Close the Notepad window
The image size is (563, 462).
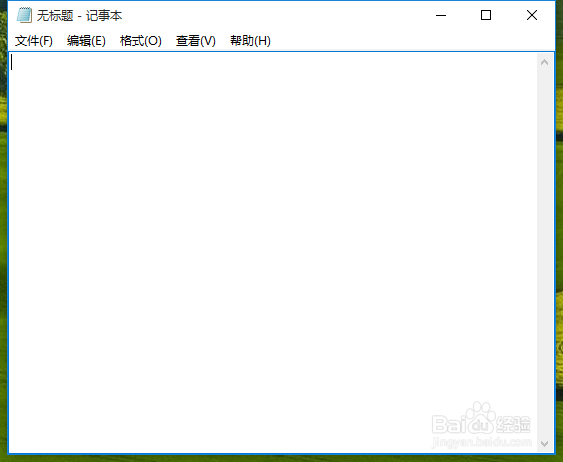[x=532, y=15]
